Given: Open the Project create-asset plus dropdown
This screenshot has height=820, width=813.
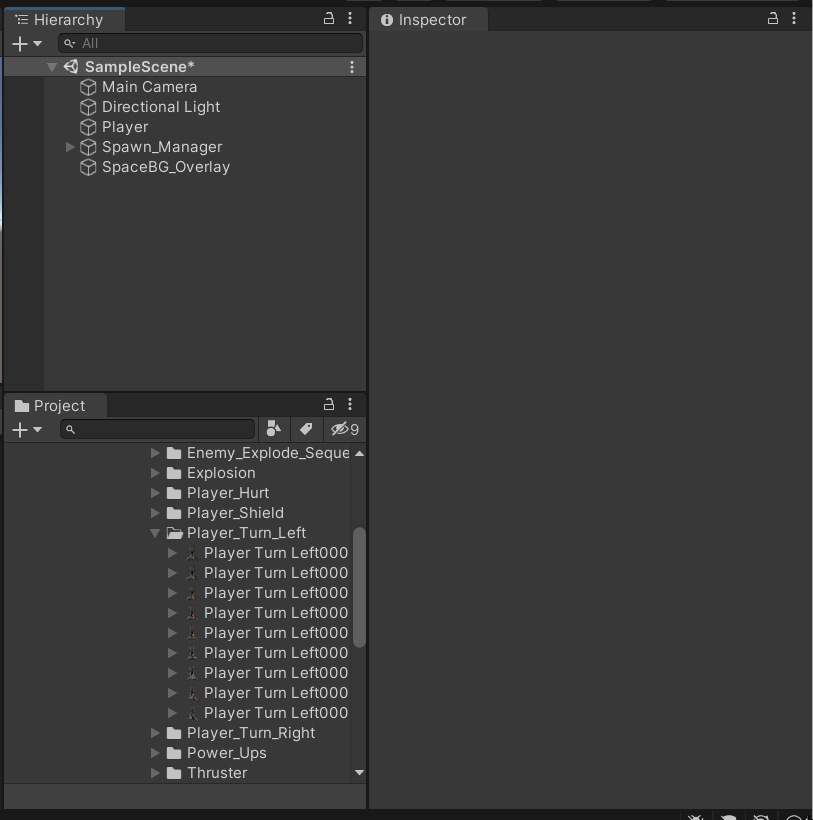Looking at the screenshot, I should (x=27, y=429).
